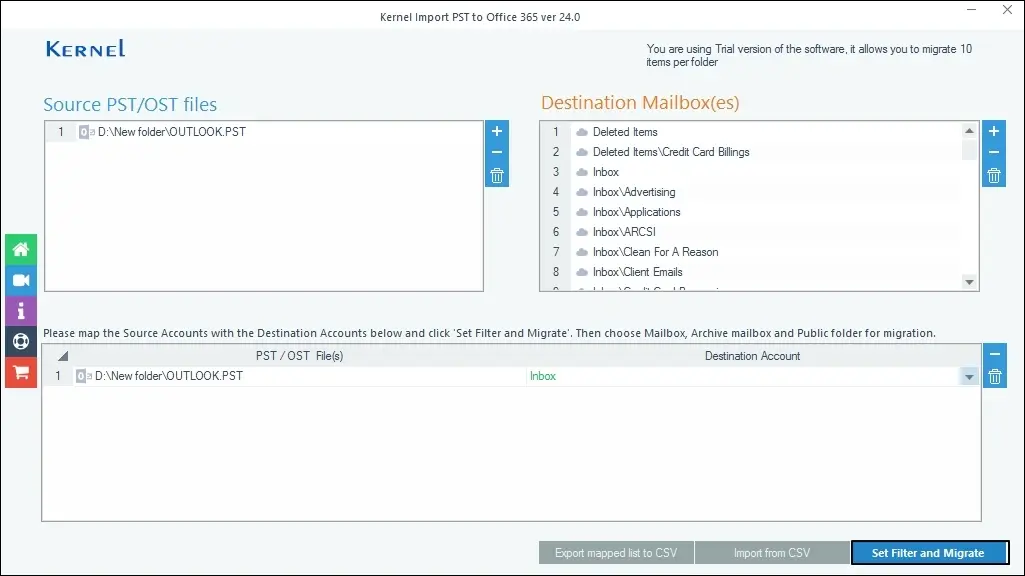Screen dimensions: 1025x576
Task: Select Deleted Items\Credit Card Billings mailbox
Action: click(x=752, y=152)
